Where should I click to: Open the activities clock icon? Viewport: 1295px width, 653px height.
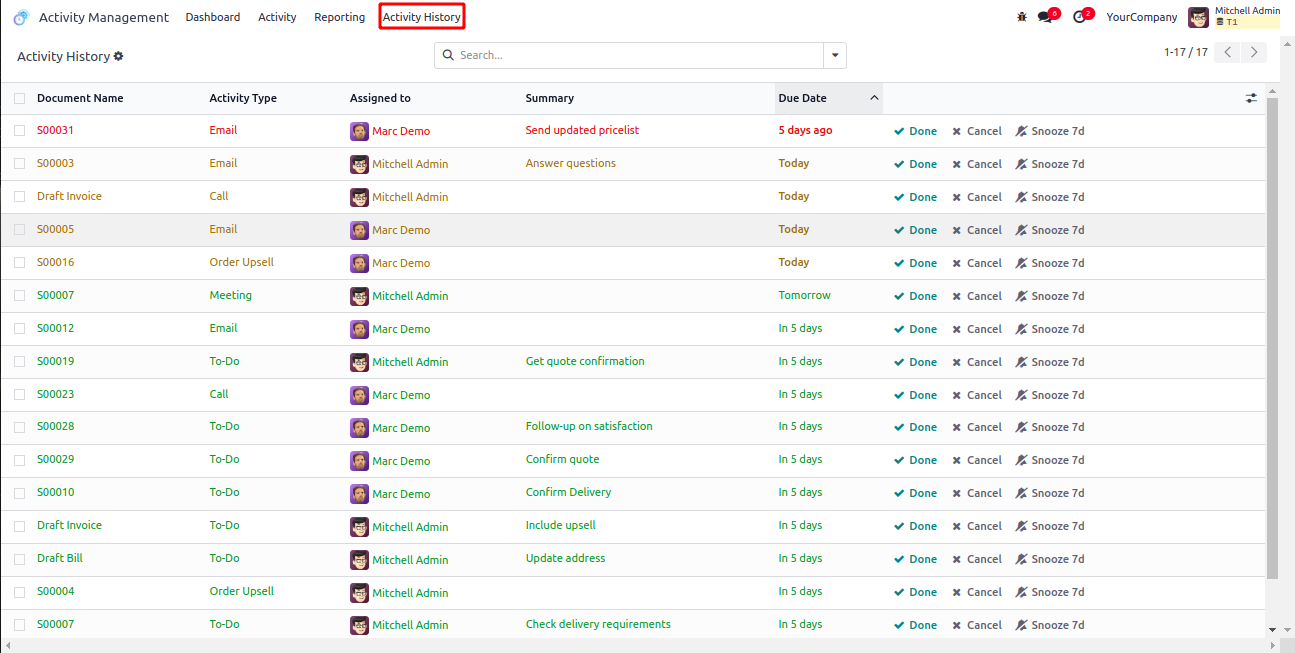click(1079, 17)
